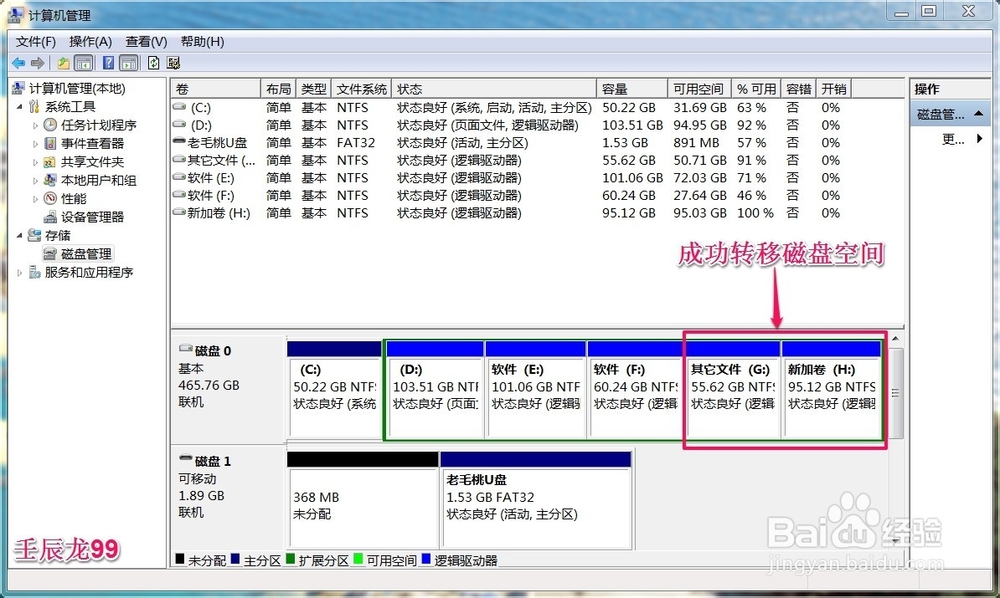Toggle the show/hide console tree icon
The width and height of the screenshot is (1000, 598).
click(84, 63)
